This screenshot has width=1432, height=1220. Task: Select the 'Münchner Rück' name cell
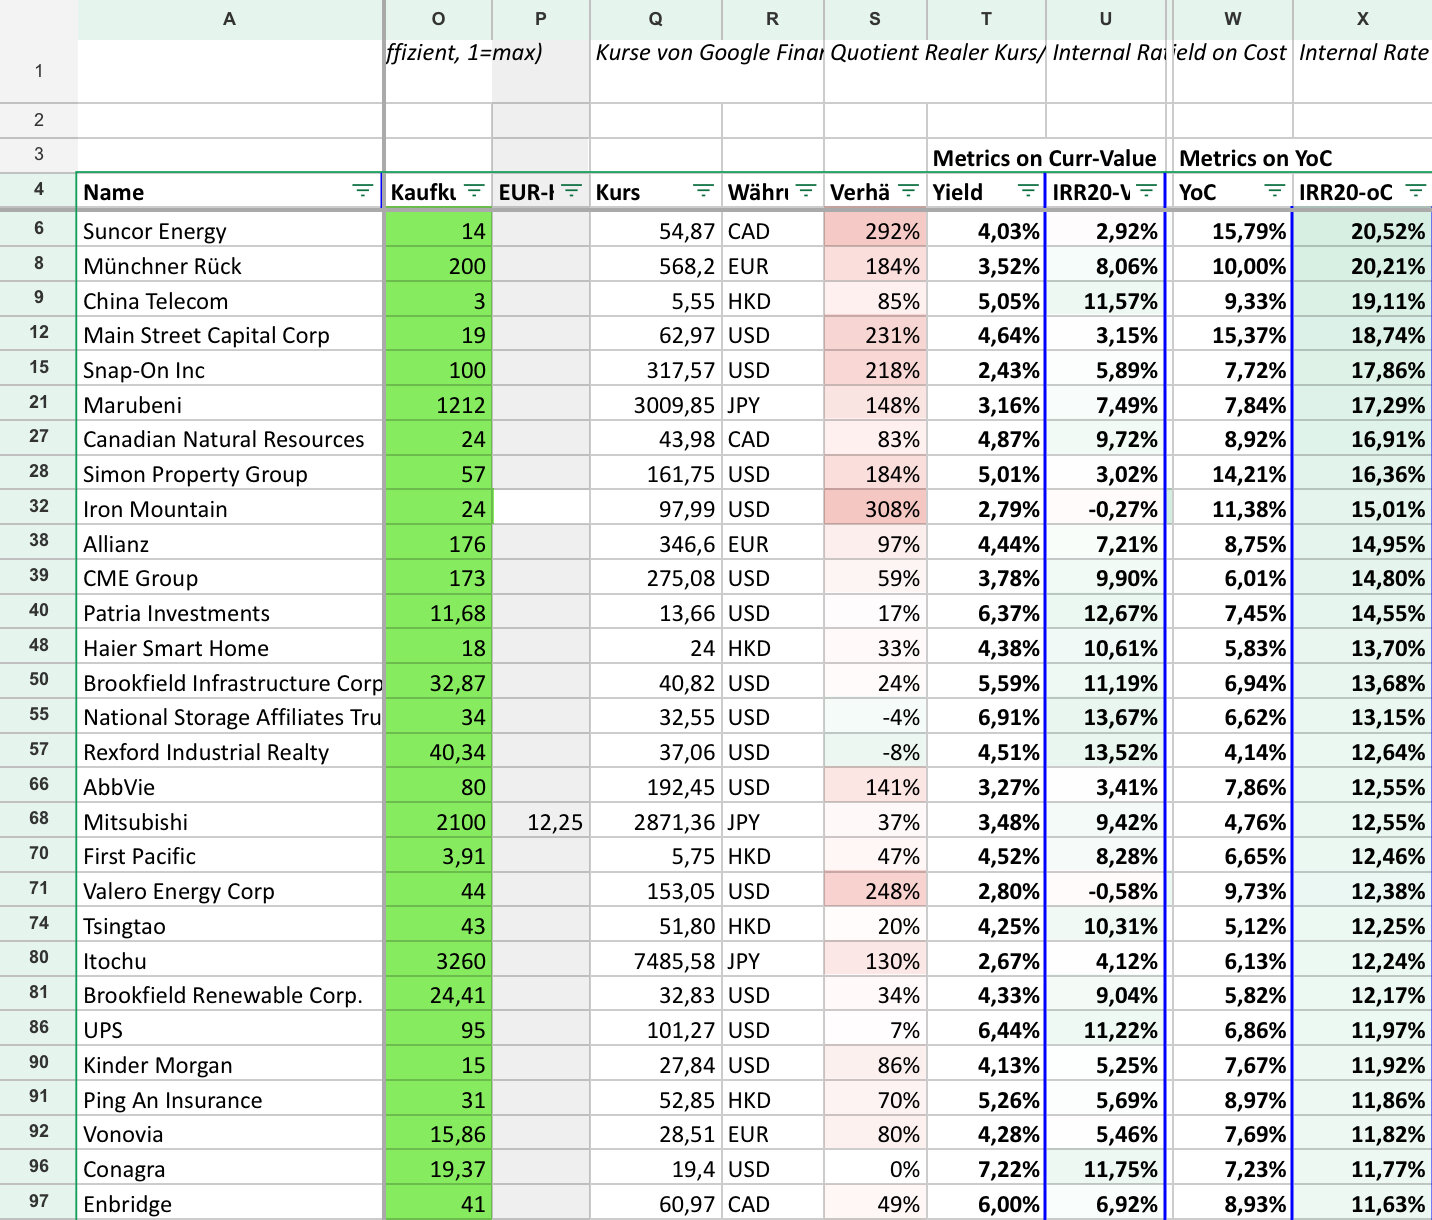pyautogui.click(x=230, y=266)
